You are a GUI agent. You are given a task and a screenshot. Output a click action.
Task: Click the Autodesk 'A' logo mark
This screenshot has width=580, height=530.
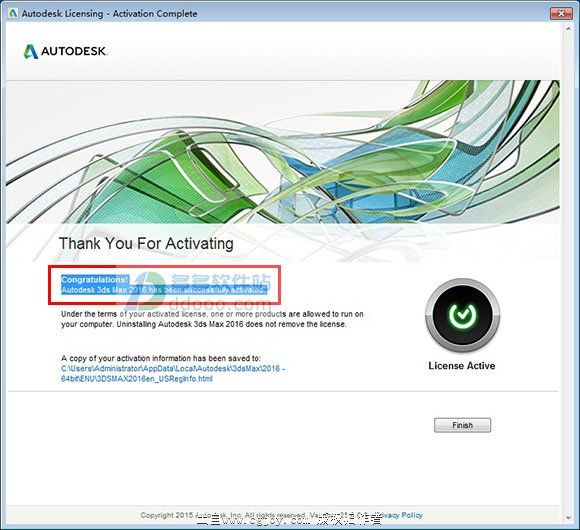(x=31, y=52)
